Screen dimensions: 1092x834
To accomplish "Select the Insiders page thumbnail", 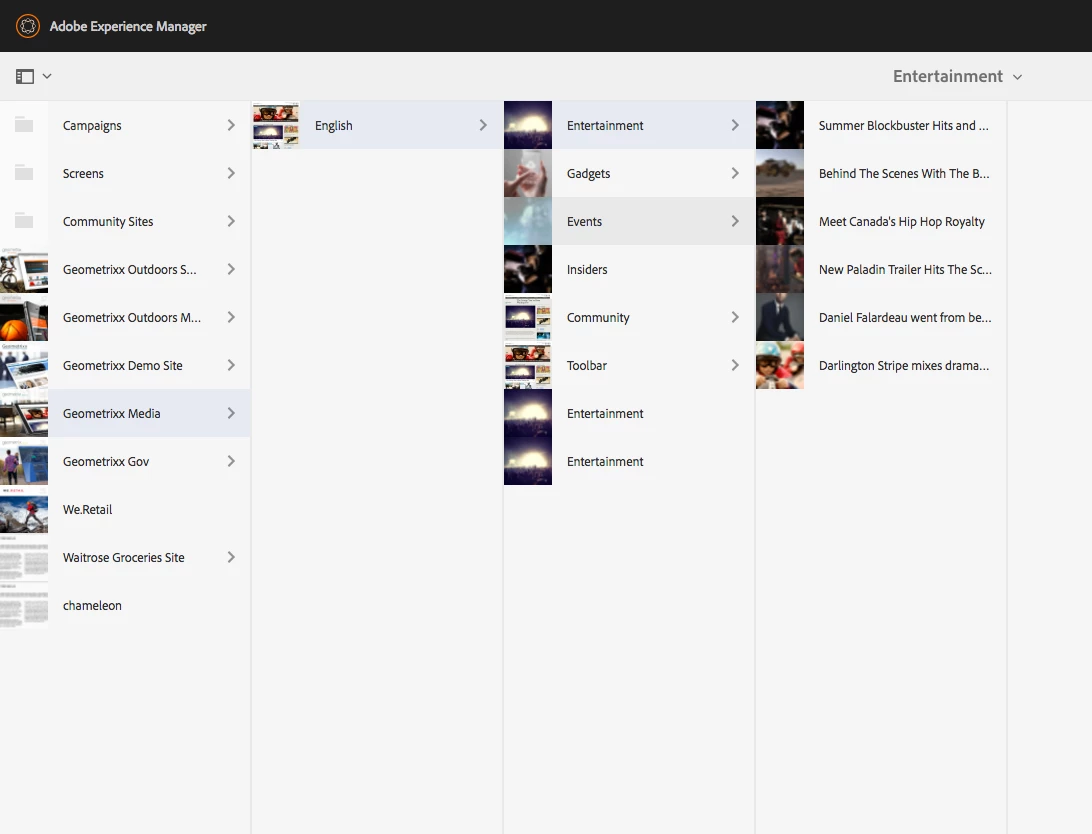I will click(528, 269).
